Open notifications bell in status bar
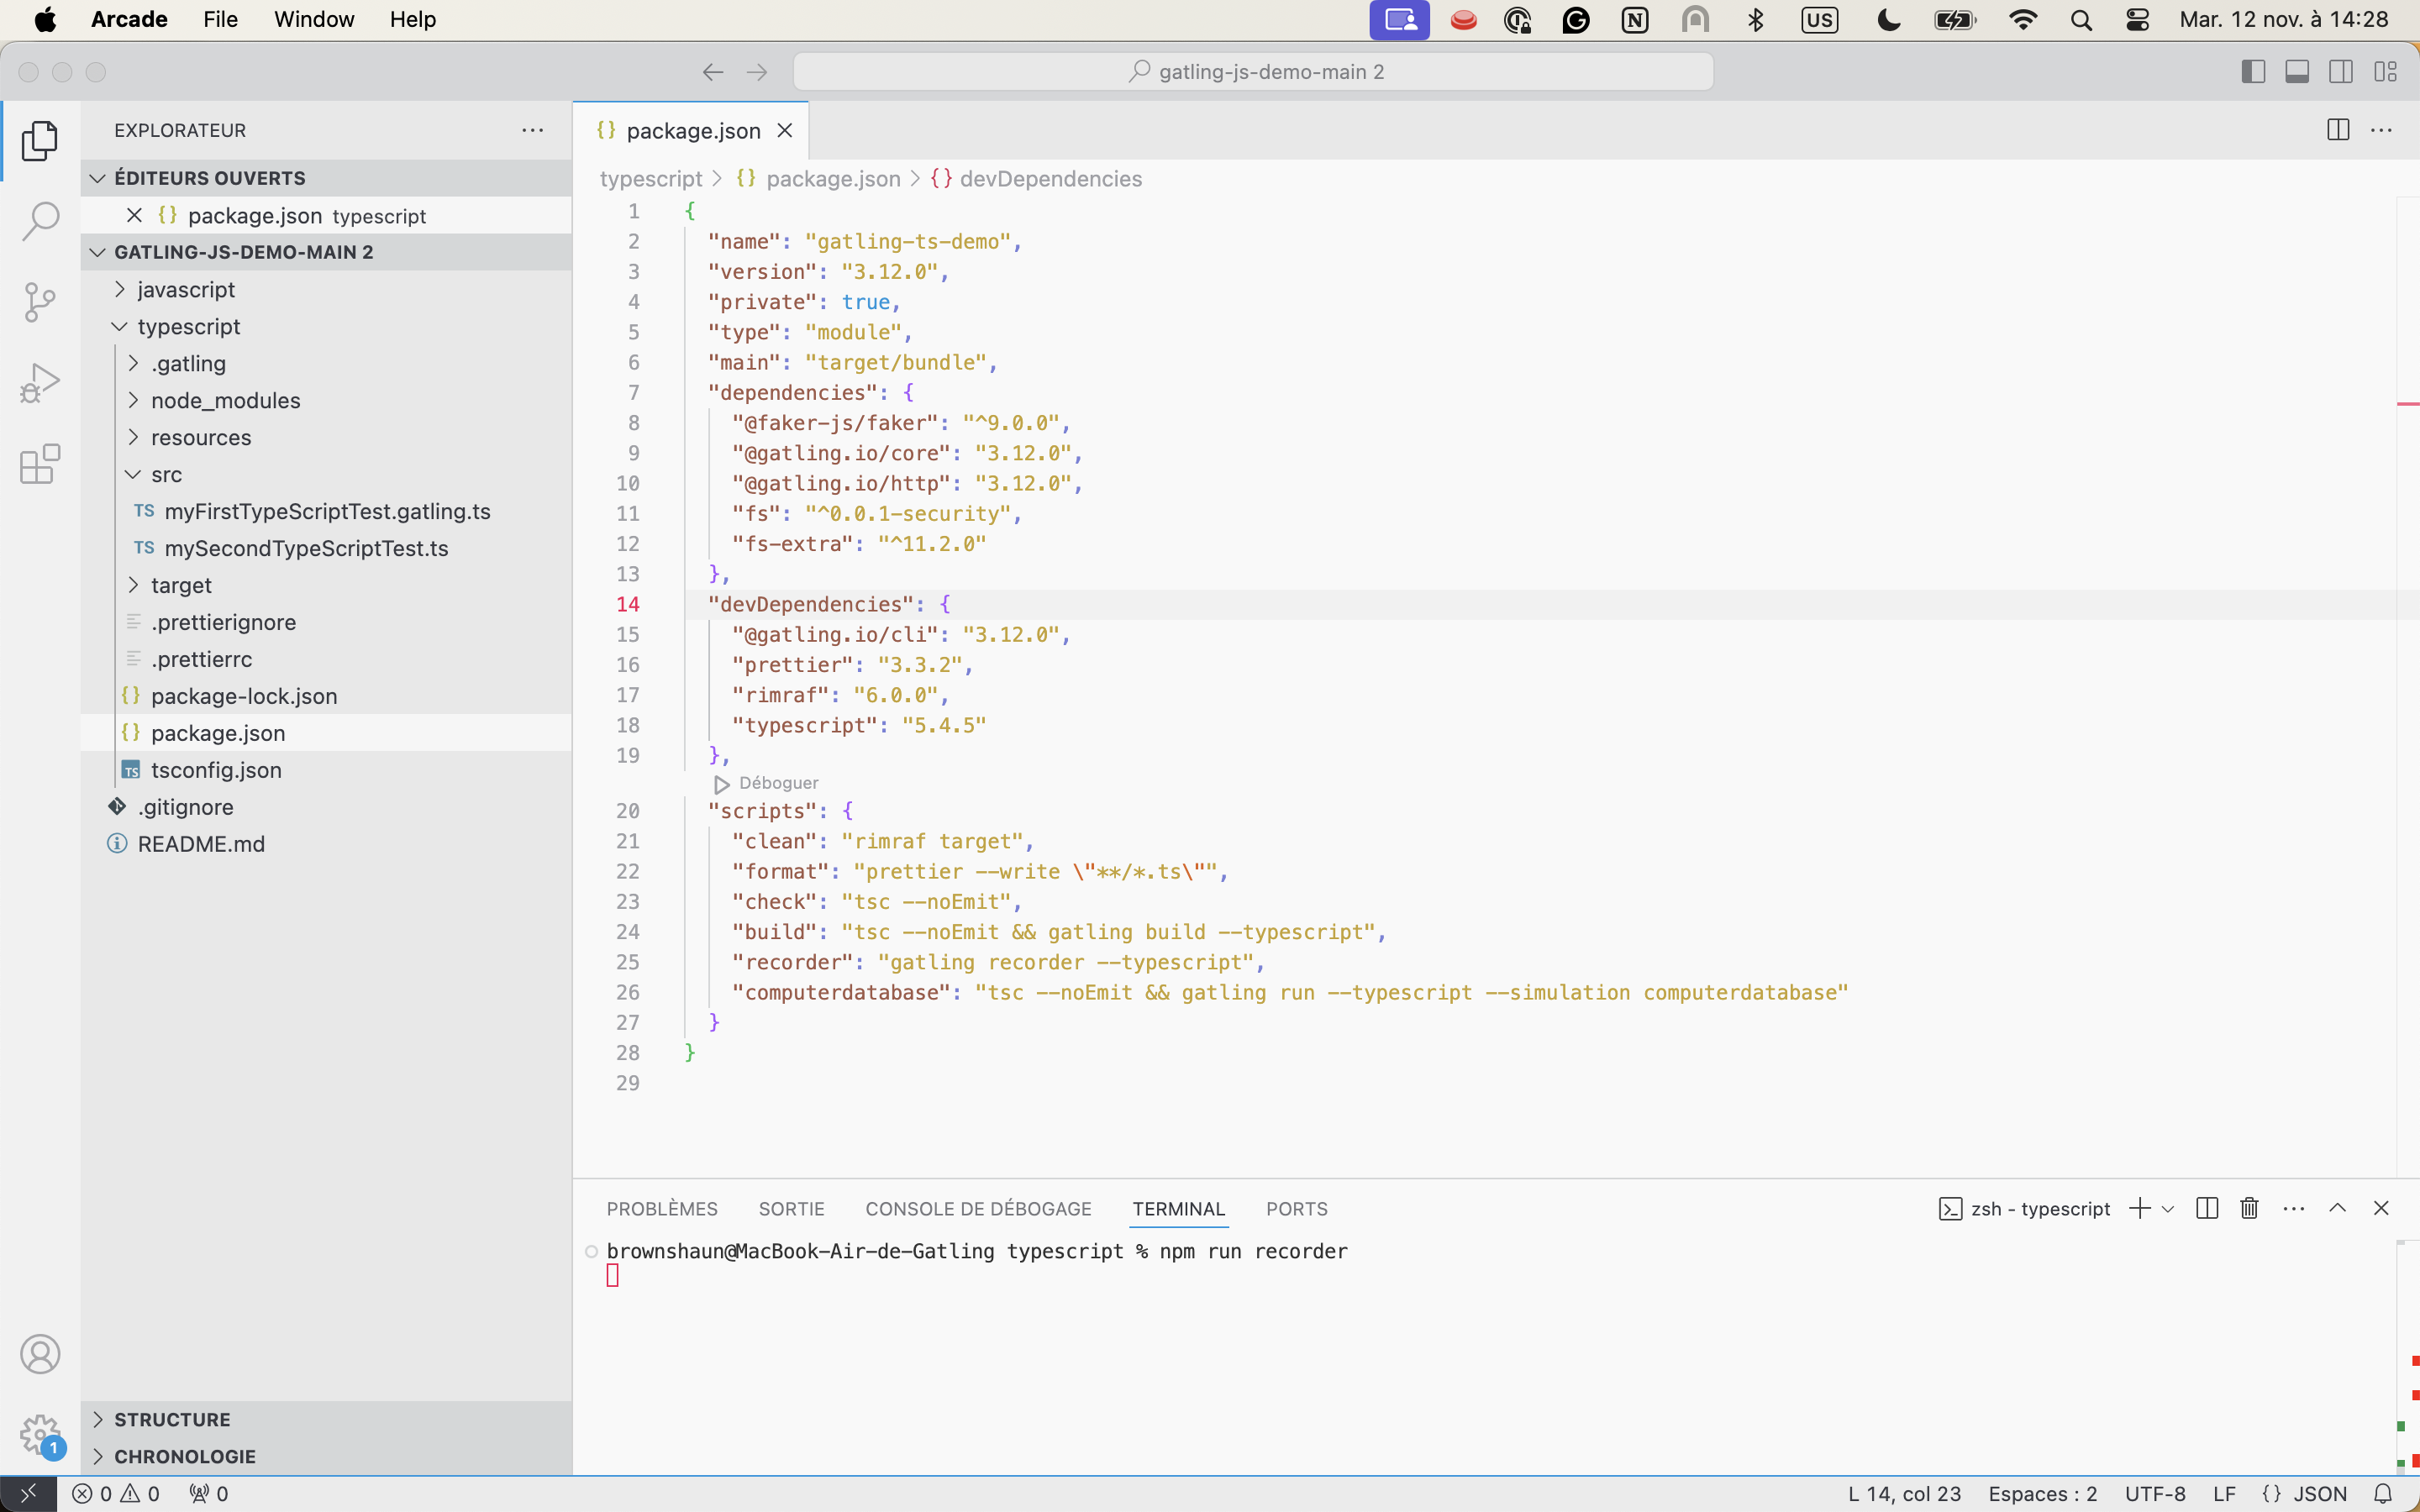The image size is (2420, 1512). (x=2383, y=1493)
